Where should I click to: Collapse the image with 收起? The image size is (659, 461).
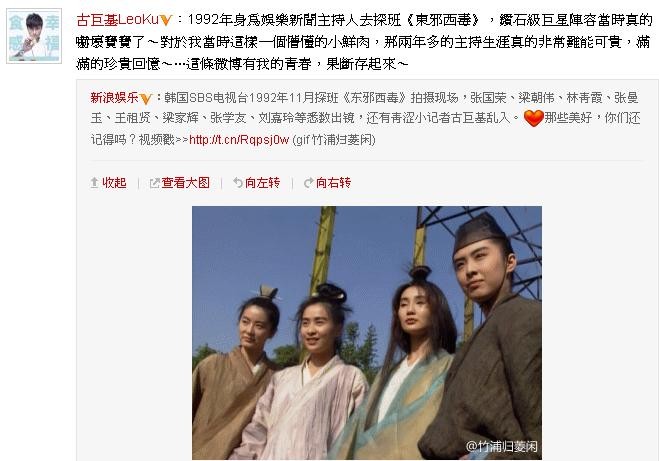[114, 183]
